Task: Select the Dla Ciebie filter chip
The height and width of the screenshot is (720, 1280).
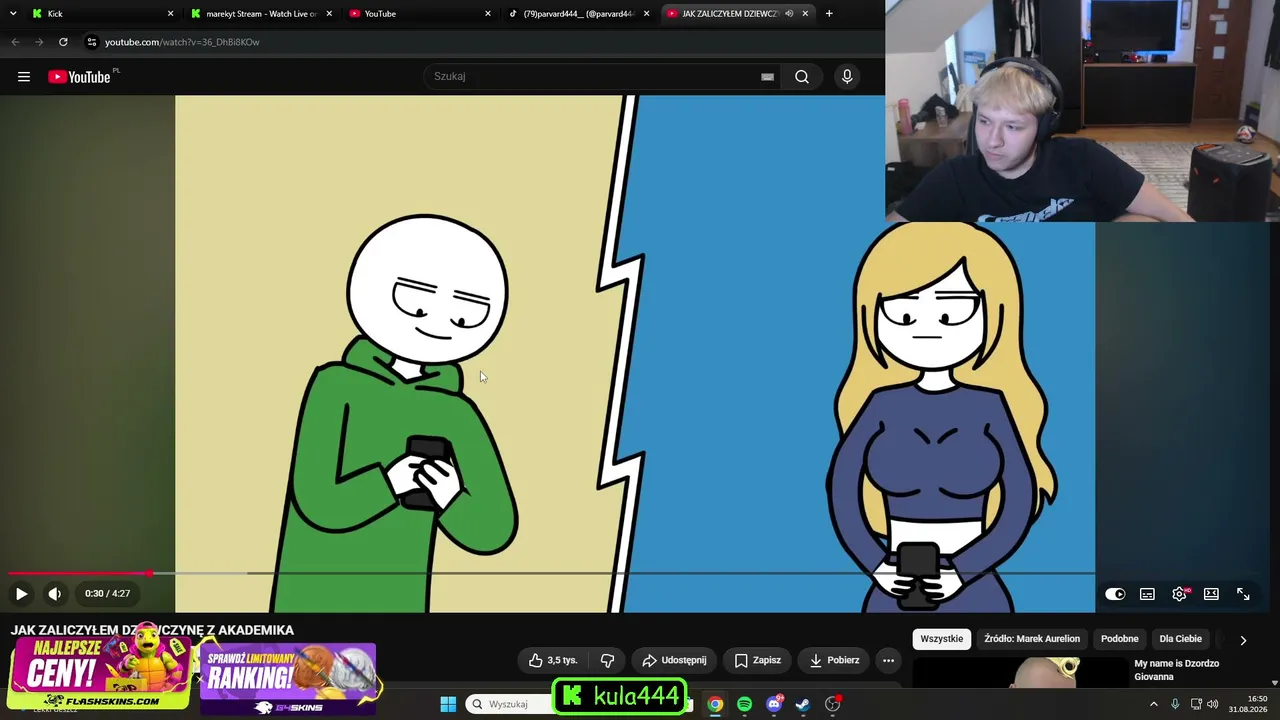Action: click(x=1181, y=639)
